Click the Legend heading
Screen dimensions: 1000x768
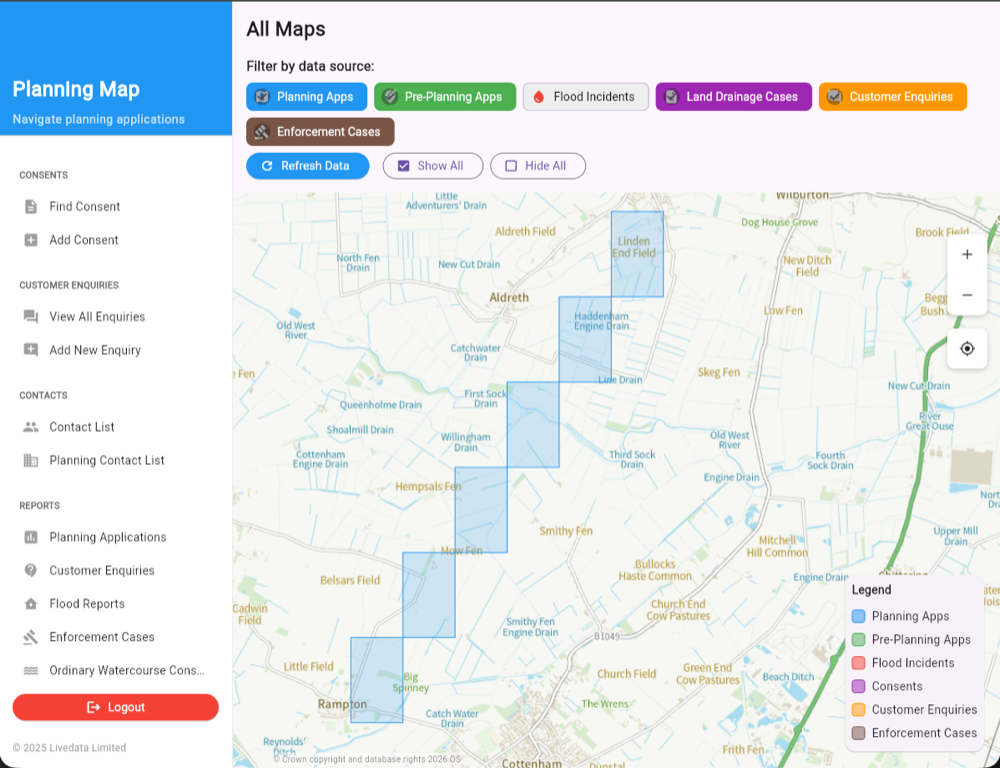click(x=871, y=590)
